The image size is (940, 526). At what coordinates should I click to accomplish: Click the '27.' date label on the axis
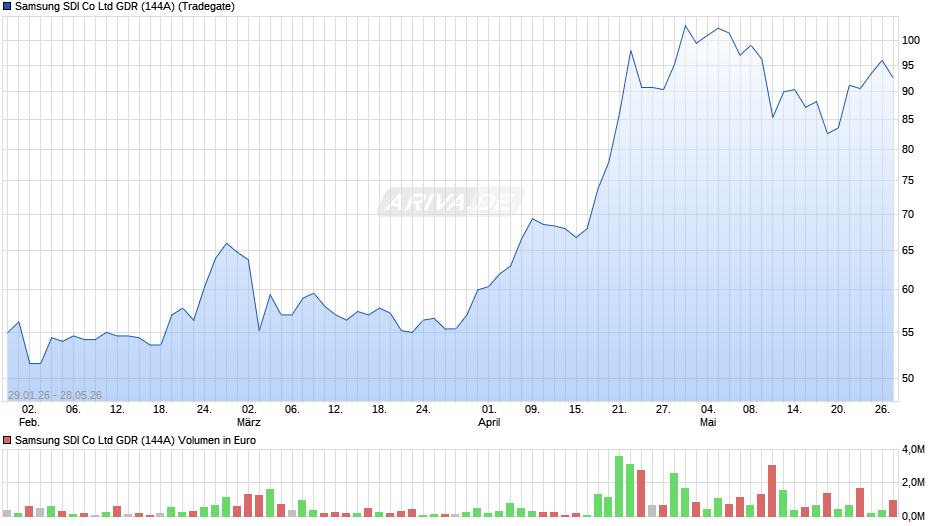point(663,409)
